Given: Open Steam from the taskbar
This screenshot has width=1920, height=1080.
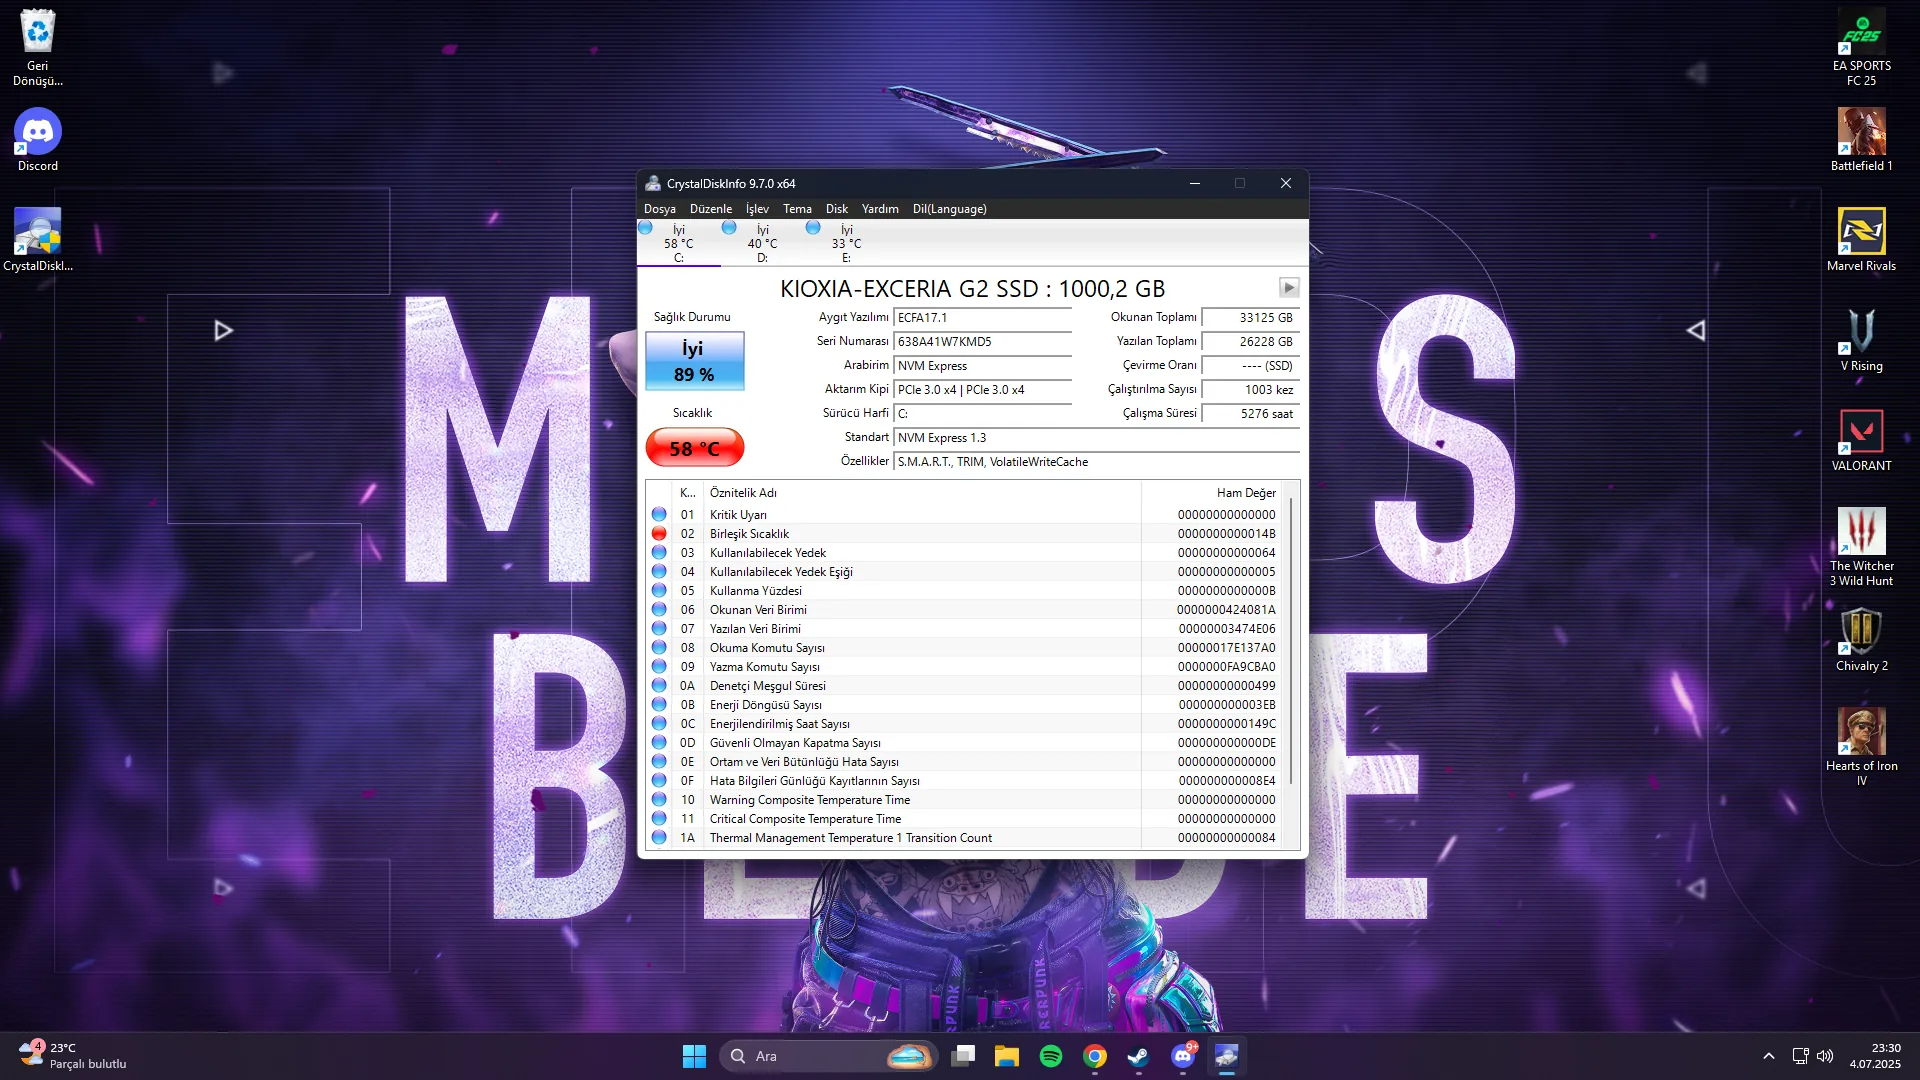Looking at the screenshot, I should click(1138, 1056).
